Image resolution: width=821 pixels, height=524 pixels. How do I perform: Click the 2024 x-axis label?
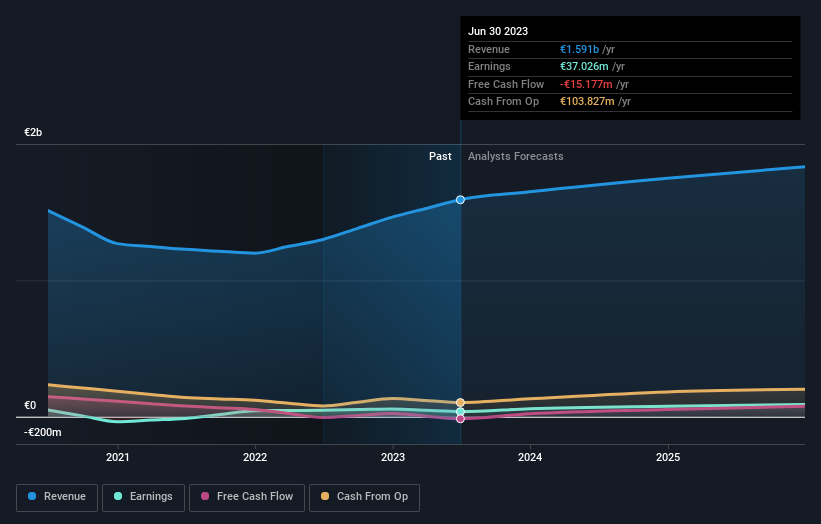click(530, 457)
